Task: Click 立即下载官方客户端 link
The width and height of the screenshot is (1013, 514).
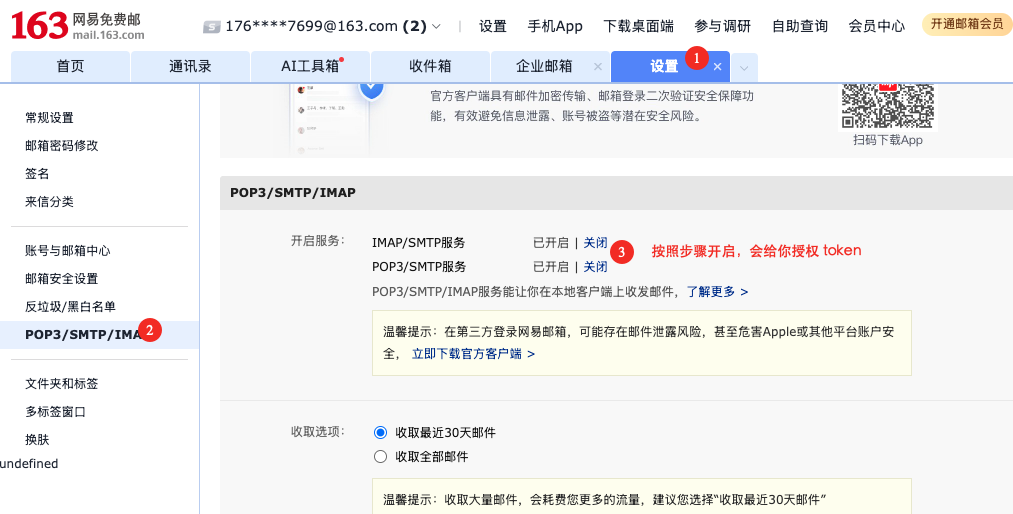Action: (x=473, y=354)
